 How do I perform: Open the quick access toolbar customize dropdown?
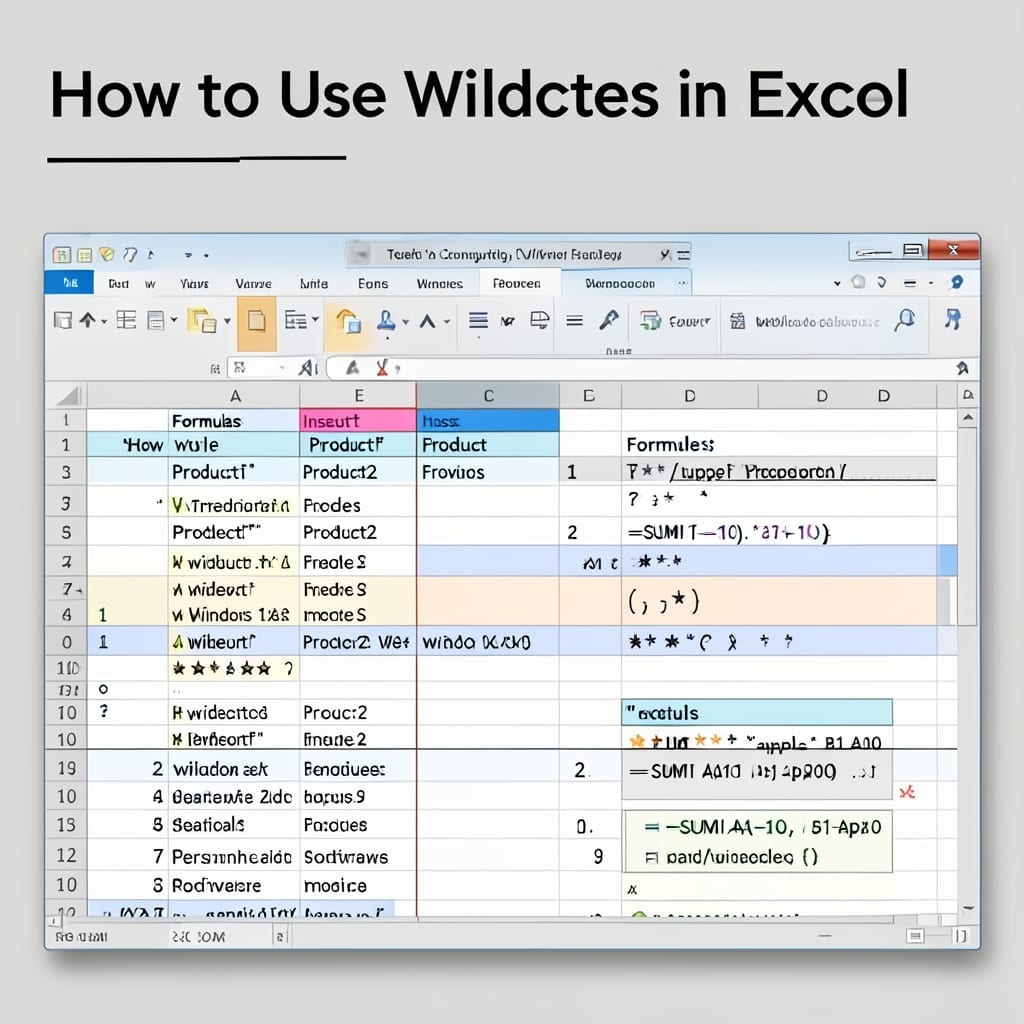(188, 255)
